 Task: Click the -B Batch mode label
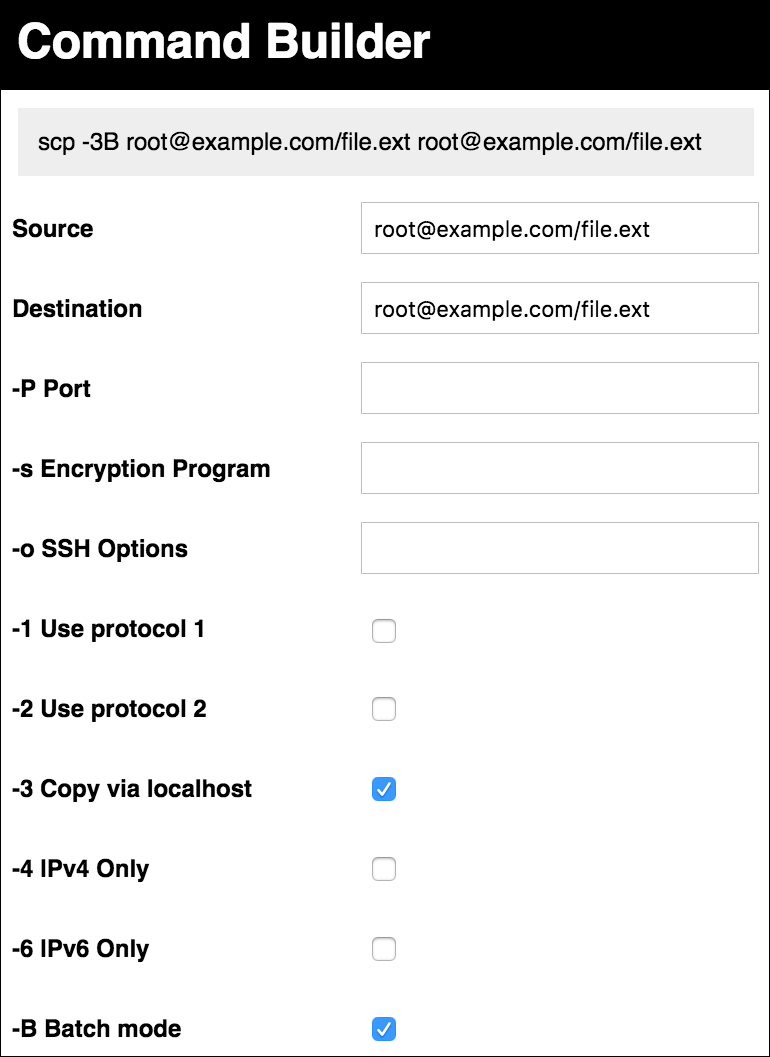pyautogui.click(x=97, y=1029)
